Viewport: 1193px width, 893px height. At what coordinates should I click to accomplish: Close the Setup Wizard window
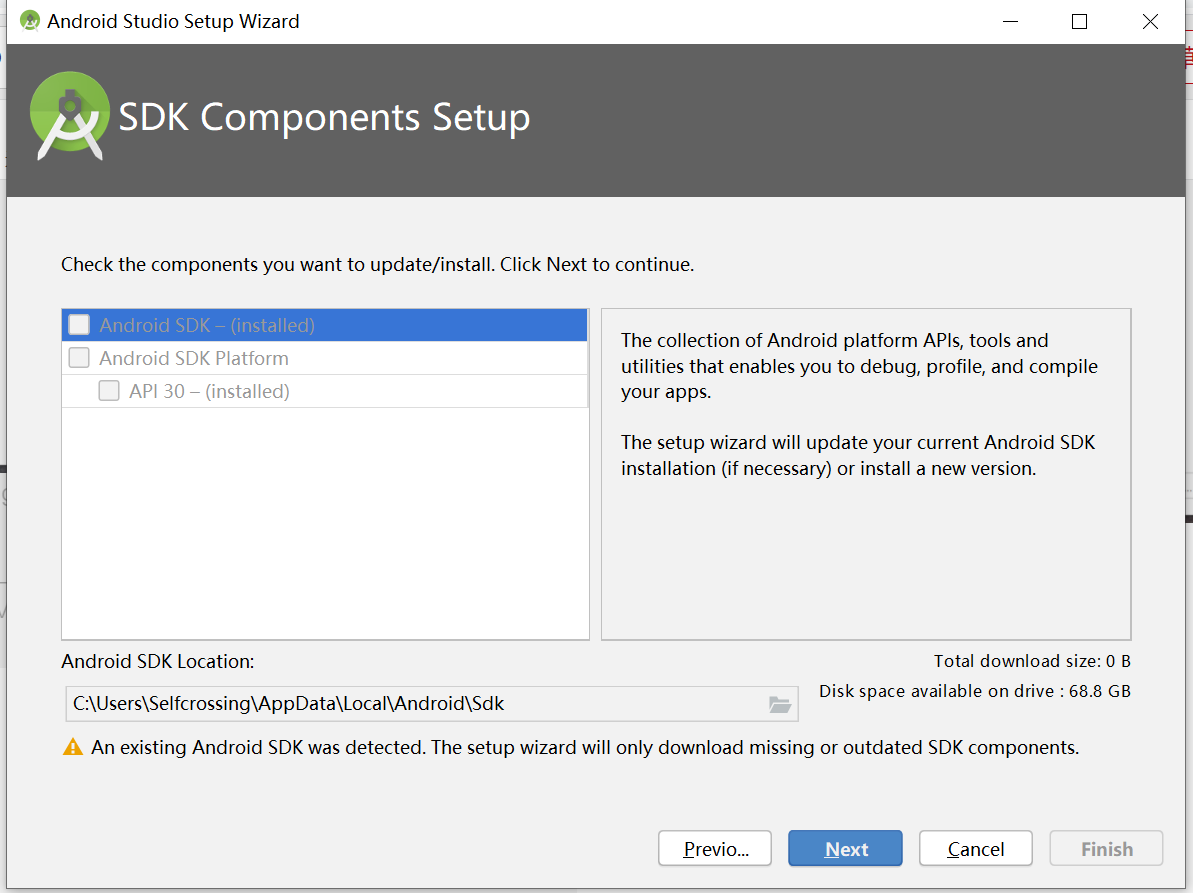pos(1150,21)
